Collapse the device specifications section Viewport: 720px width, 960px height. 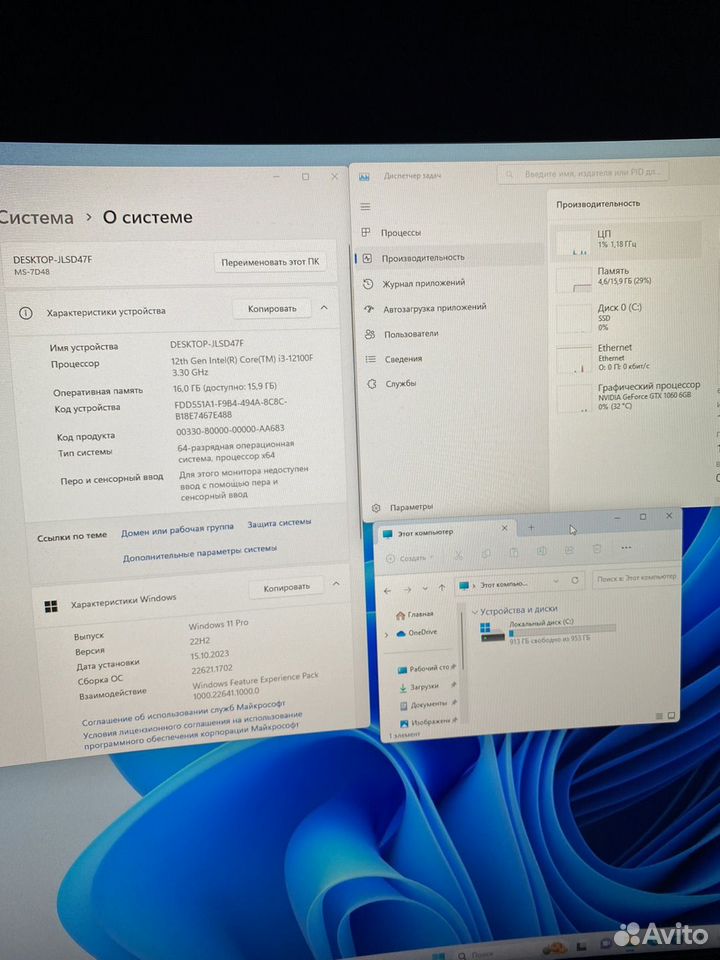point(323,309)
